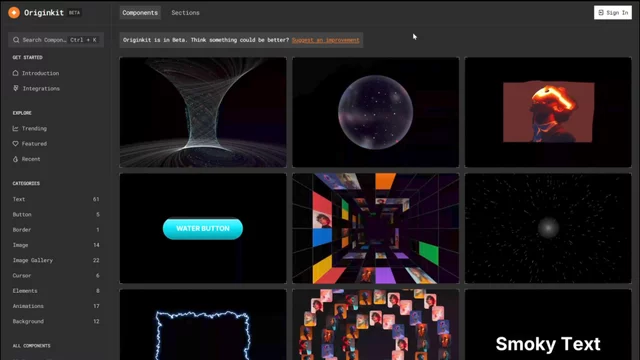Follow the Suggest an improvement link
The width and height of the screenshot is (640, 360).
326,40
